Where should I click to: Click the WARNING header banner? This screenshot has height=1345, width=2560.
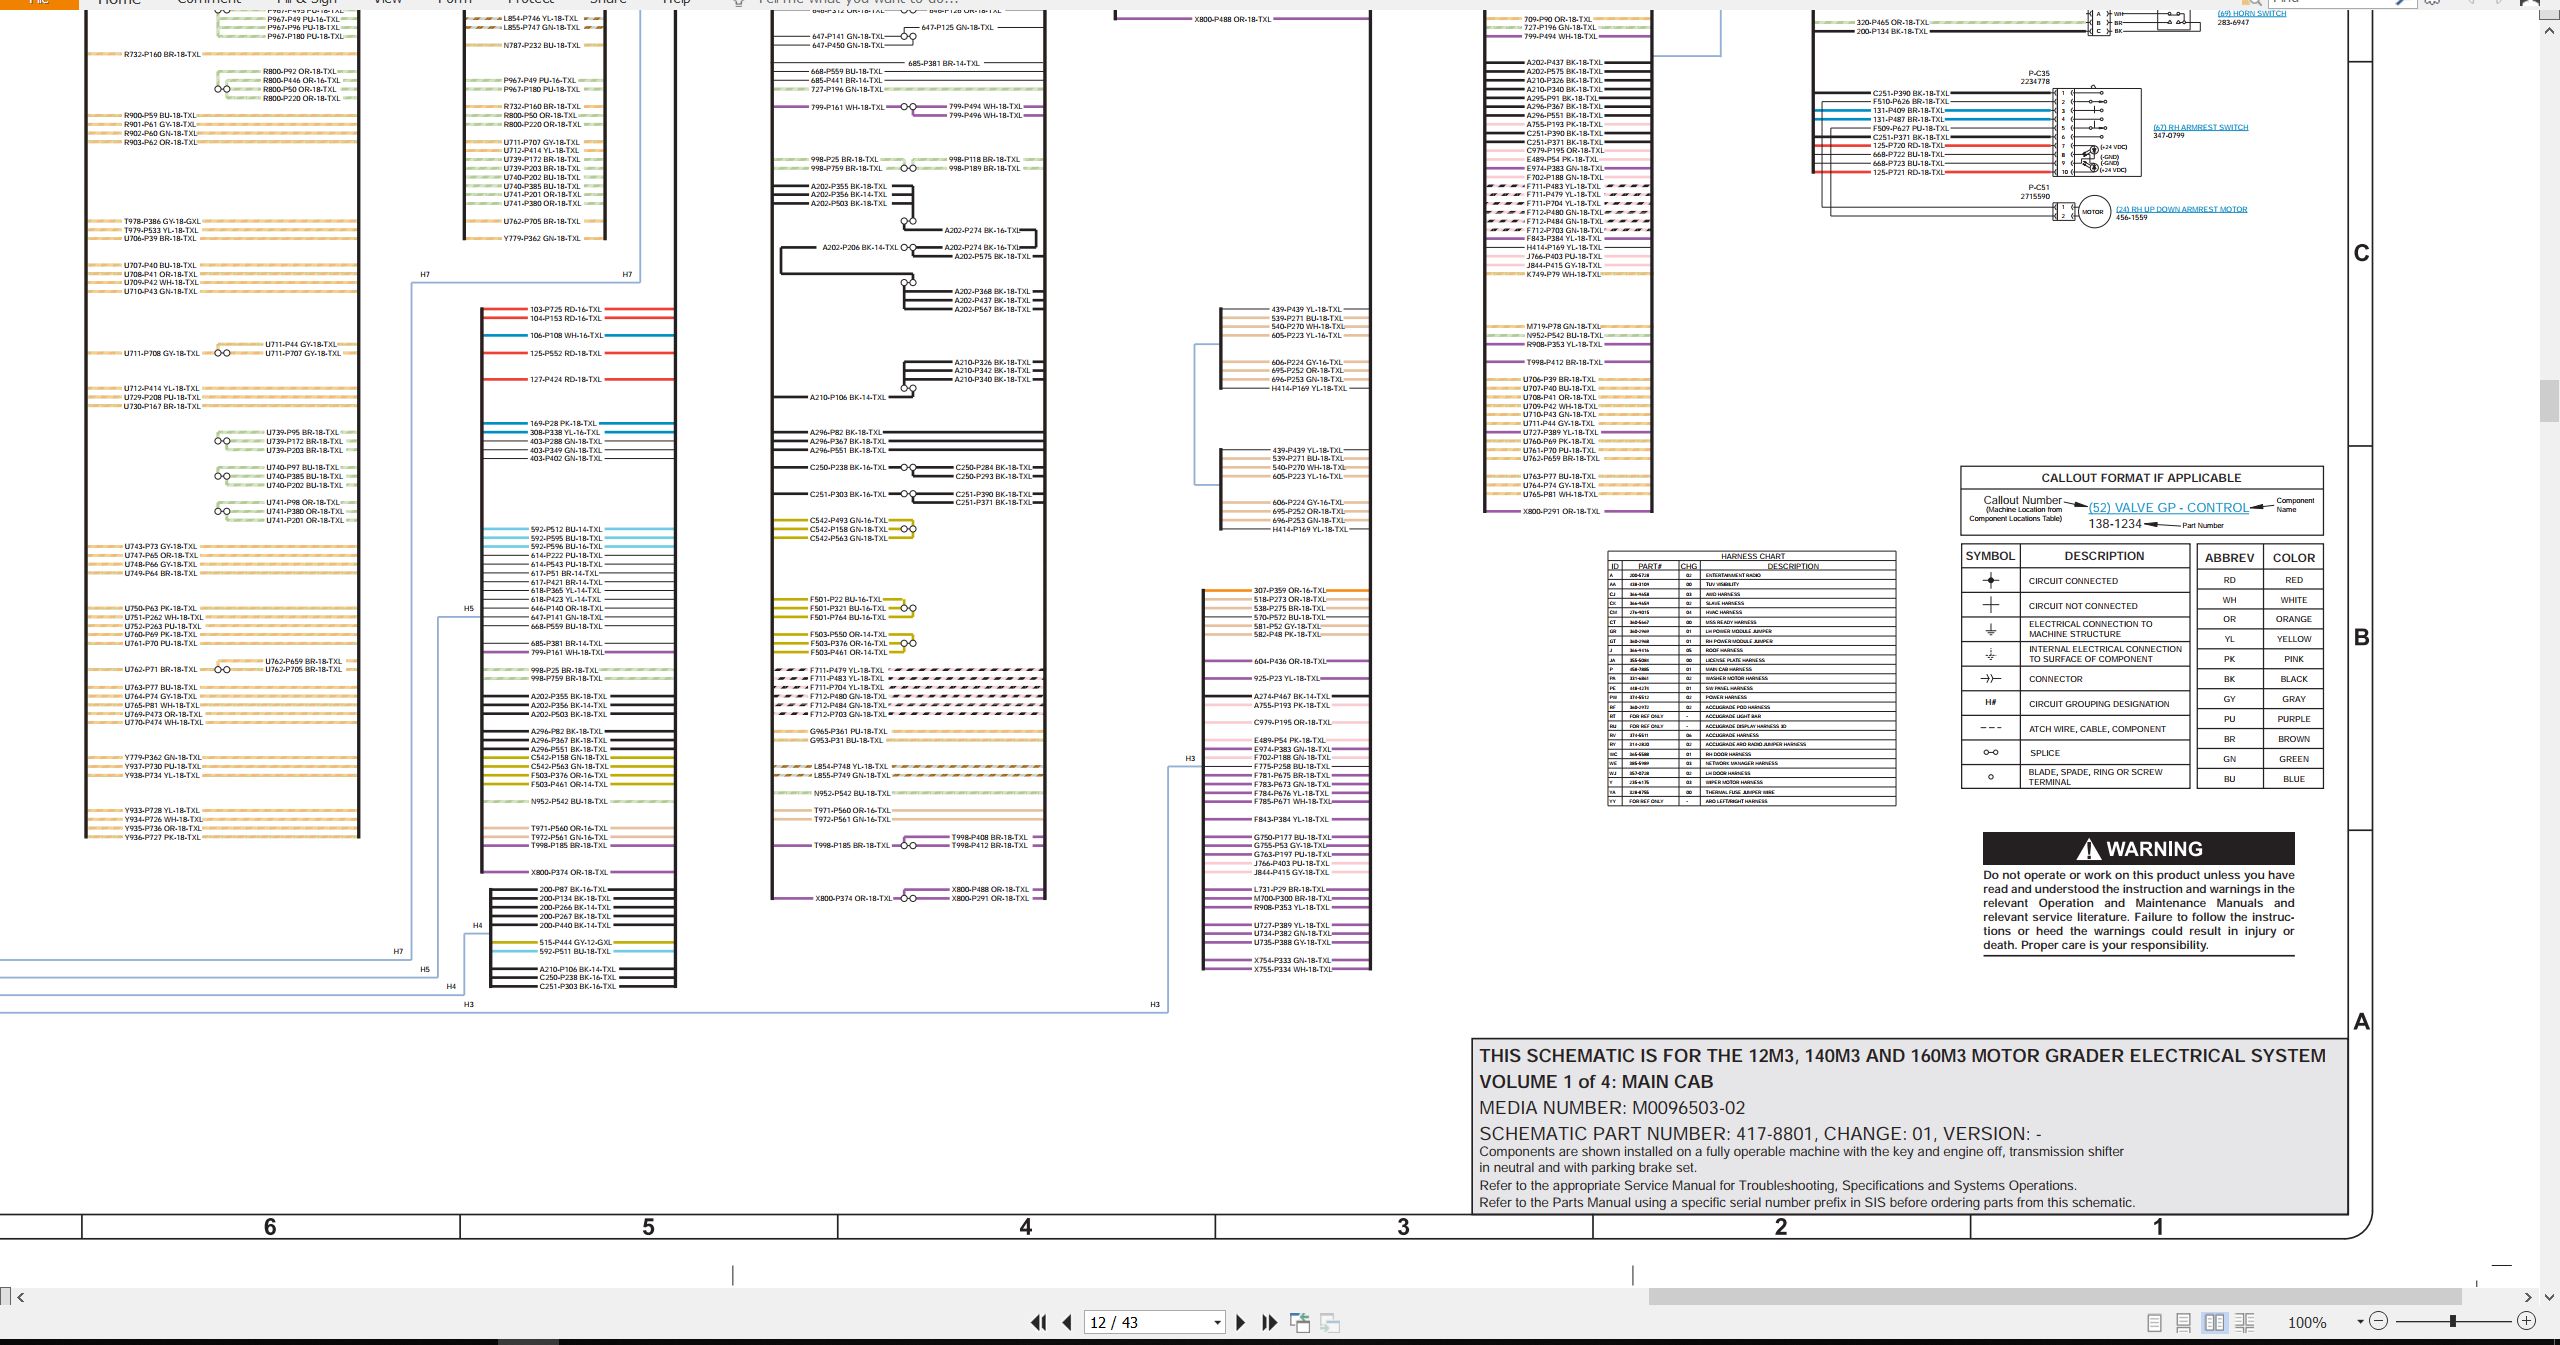[2139, 849]
